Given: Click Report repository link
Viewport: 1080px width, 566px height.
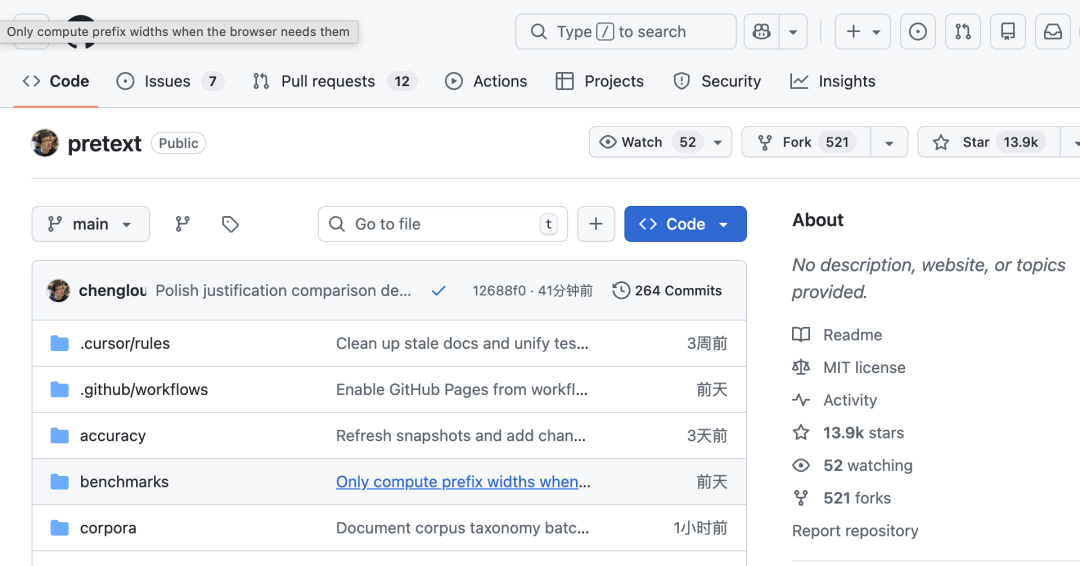Looking at the screenshot, I should click(x=855, y=530).
